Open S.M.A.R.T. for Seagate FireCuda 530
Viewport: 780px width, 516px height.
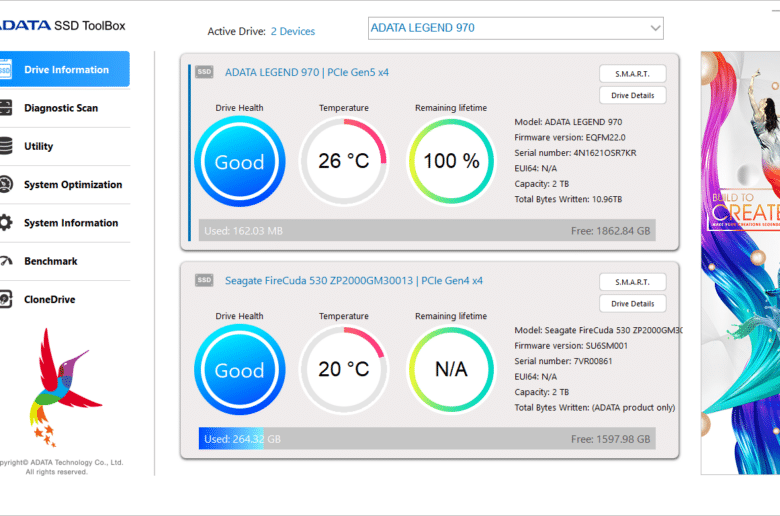pos(632,282)
